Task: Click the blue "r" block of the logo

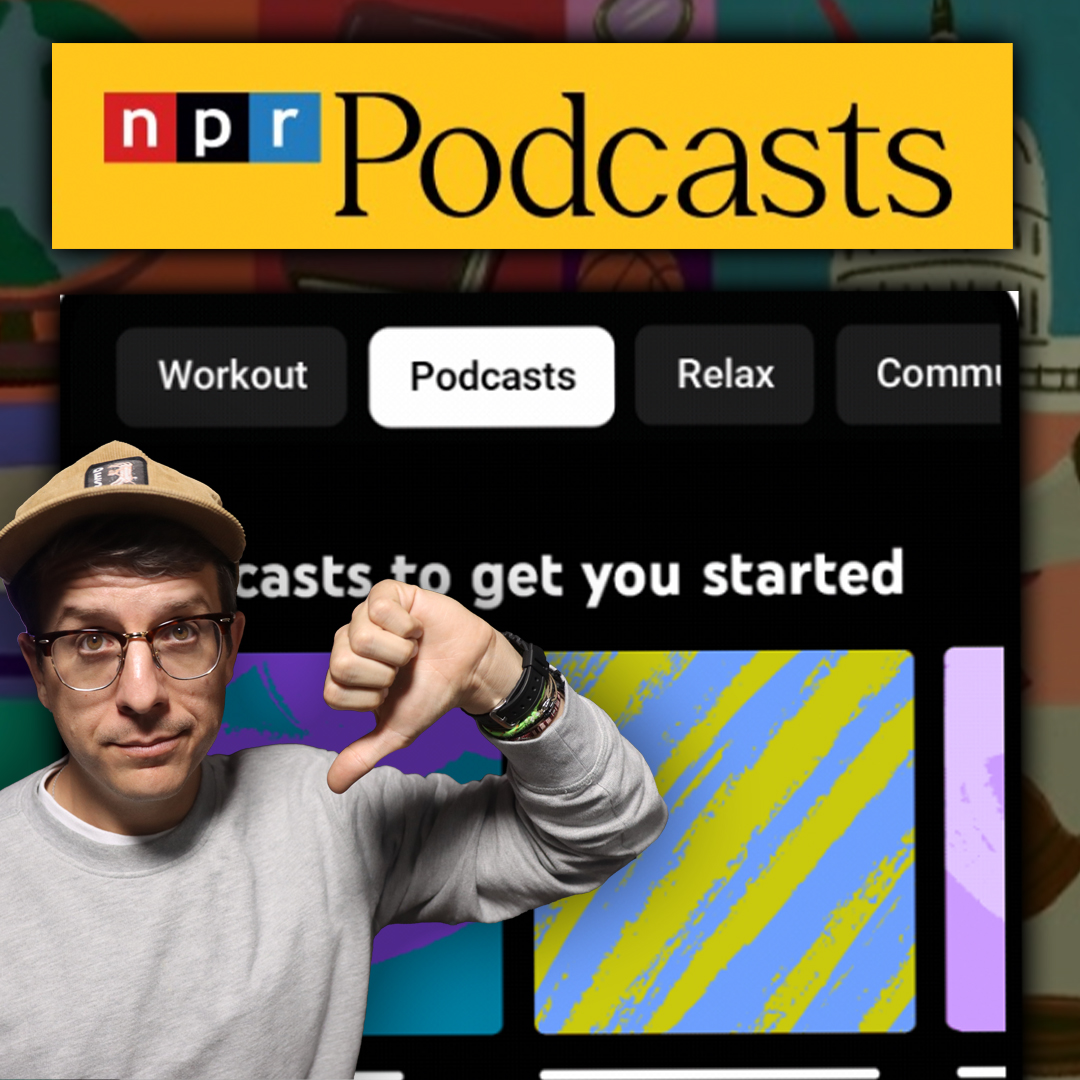Action: [284, 127]
